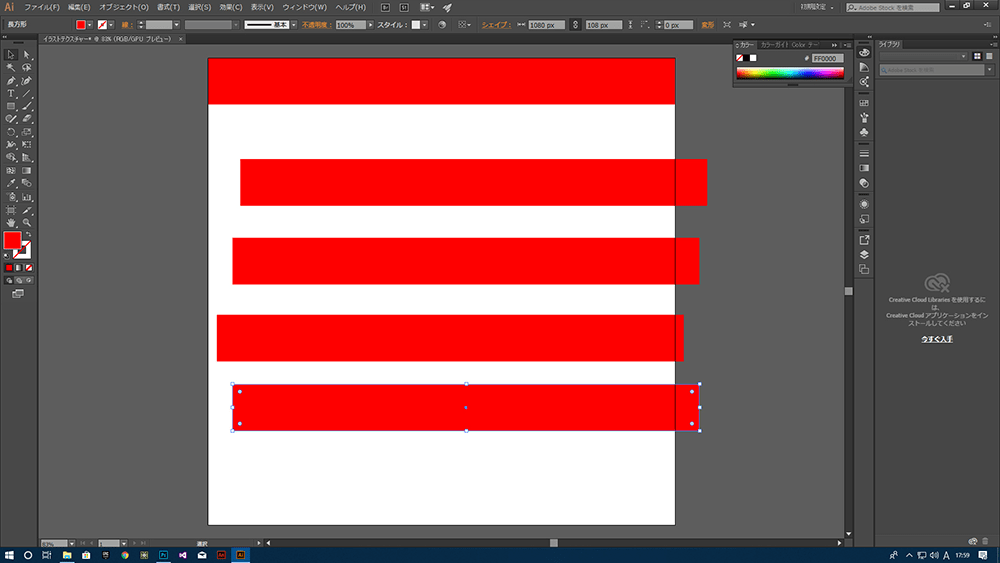Screen dimensions: 1000x563
Task: Click the 変形 transform link in control bar
Action: click(x=707, y=25)
